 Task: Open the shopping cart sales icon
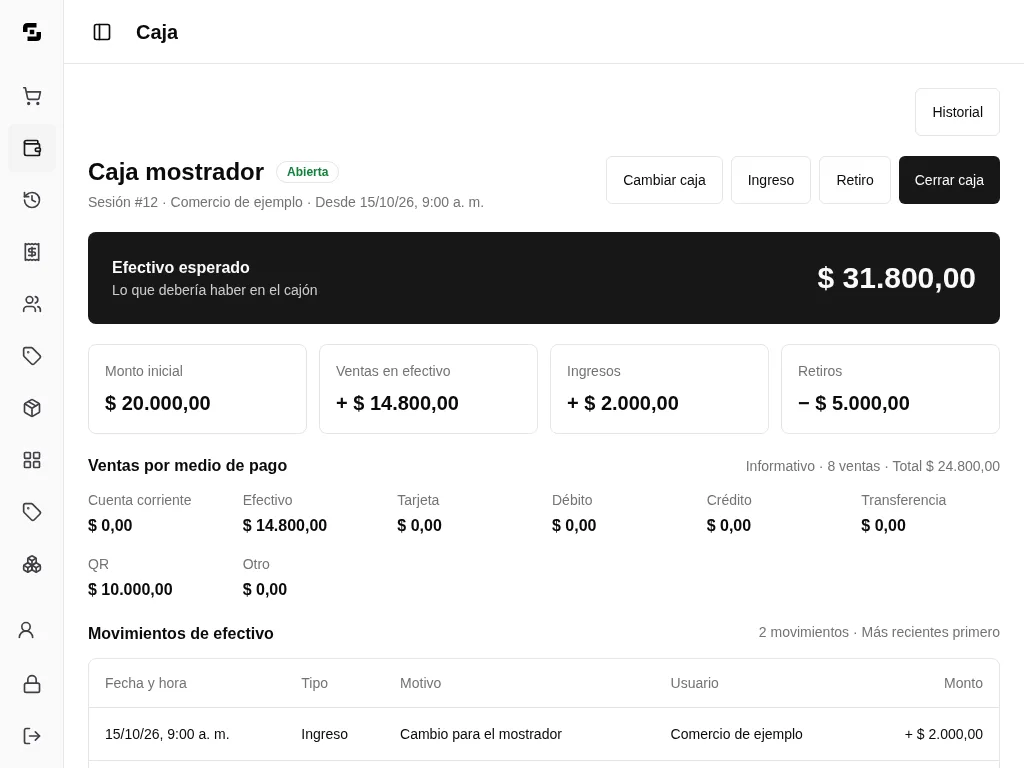[x=32, y=96]
